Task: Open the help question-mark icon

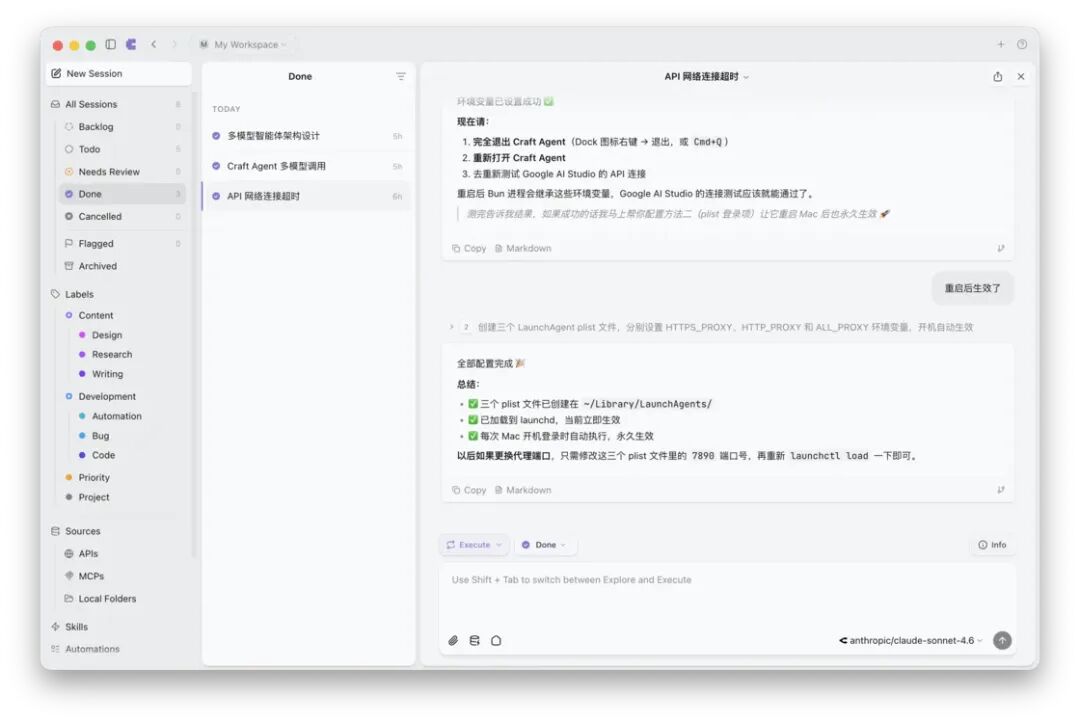Action: (x=1021, y=44)
